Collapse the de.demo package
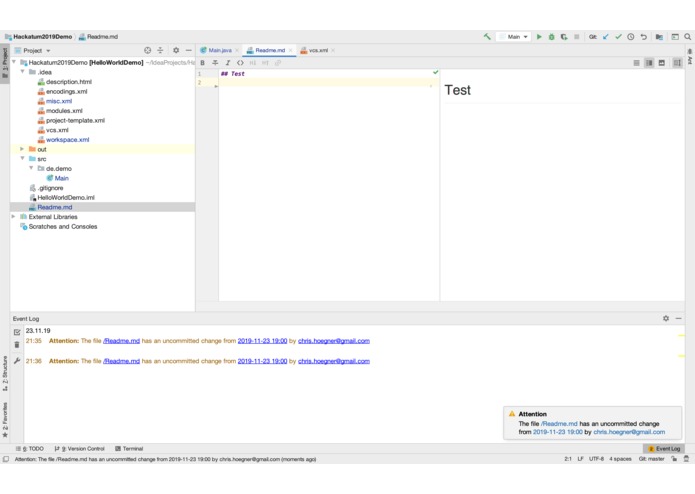695x494 pixels. click(31, 168)
